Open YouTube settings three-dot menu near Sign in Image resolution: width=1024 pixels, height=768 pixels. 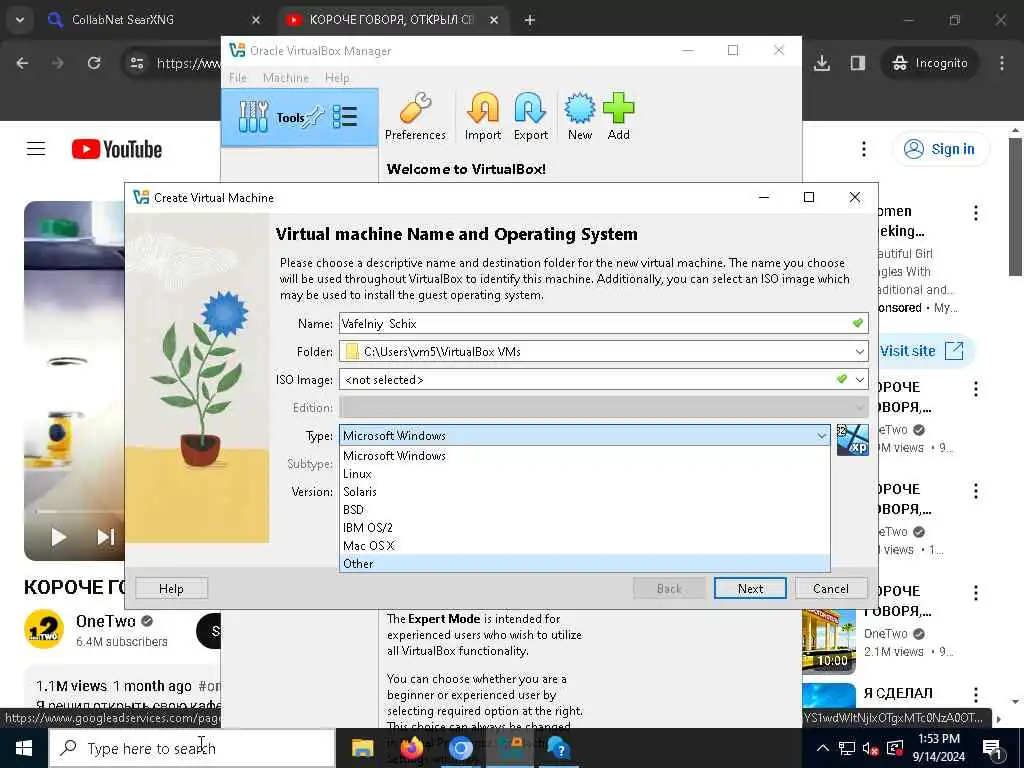(863, 149)
